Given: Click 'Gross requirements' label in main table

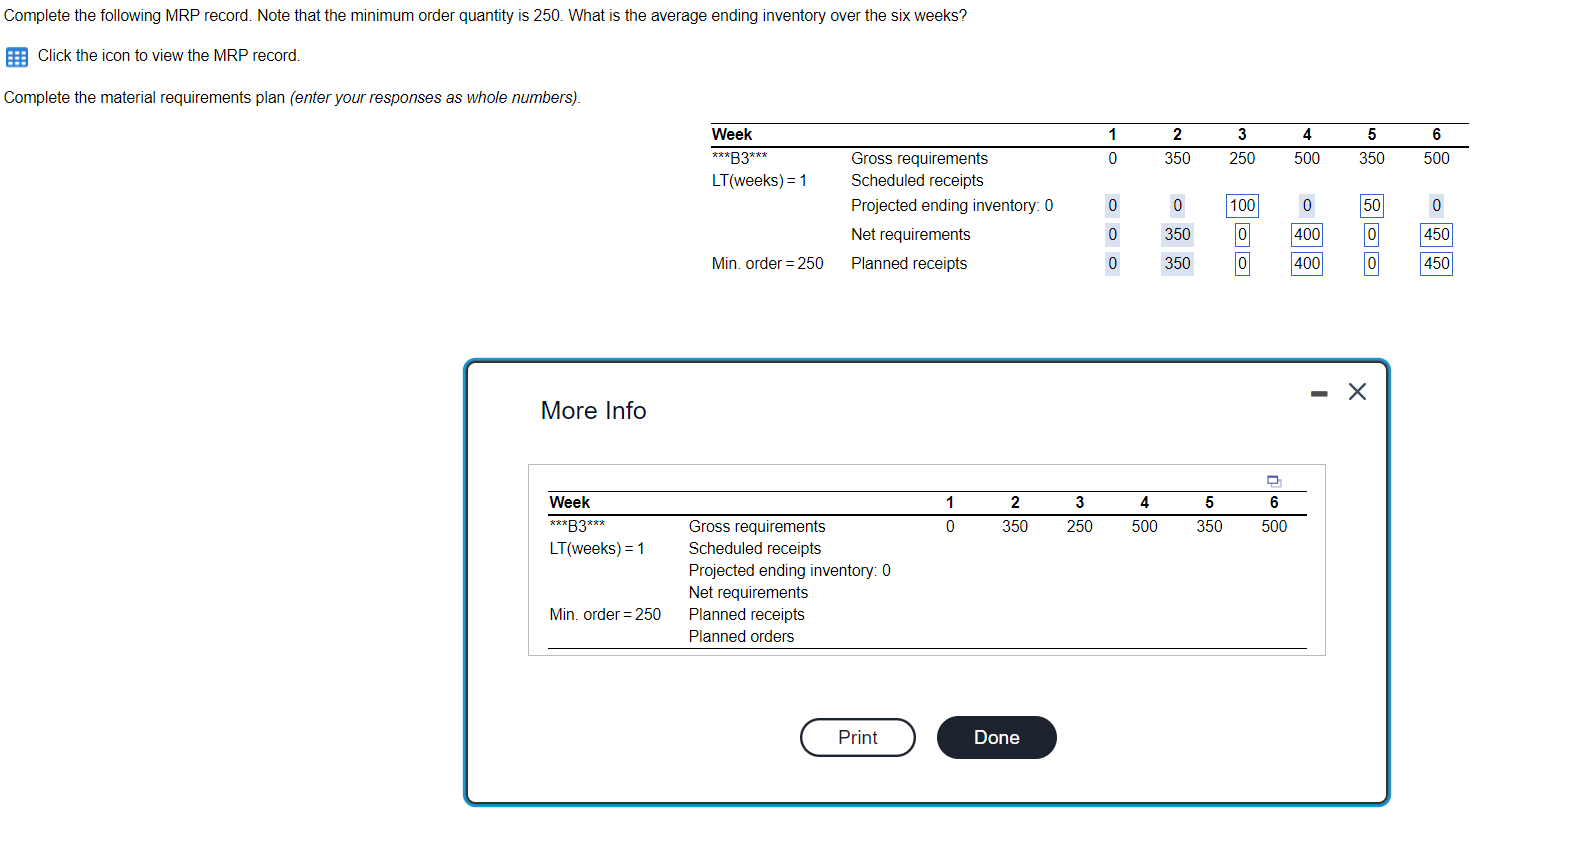Looking at the screenshot, I should pos(919,159).
